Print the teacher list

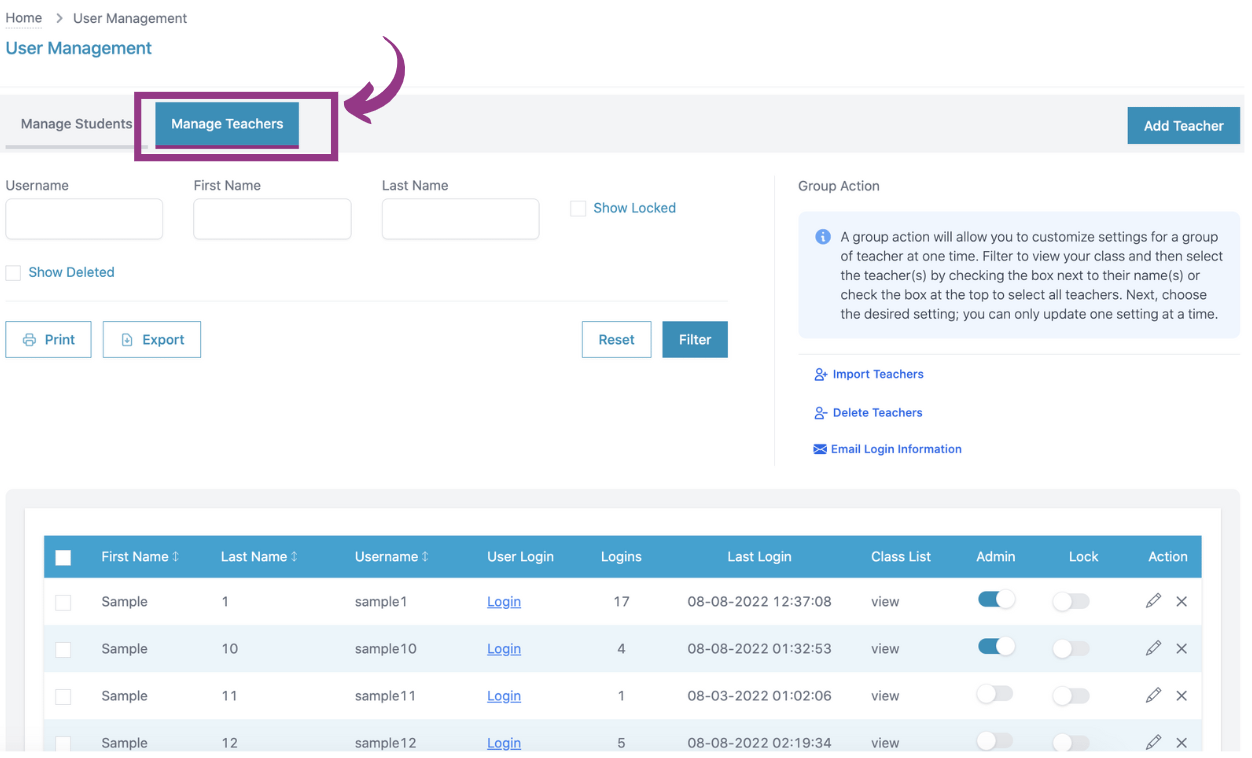(x=48, y=339)
